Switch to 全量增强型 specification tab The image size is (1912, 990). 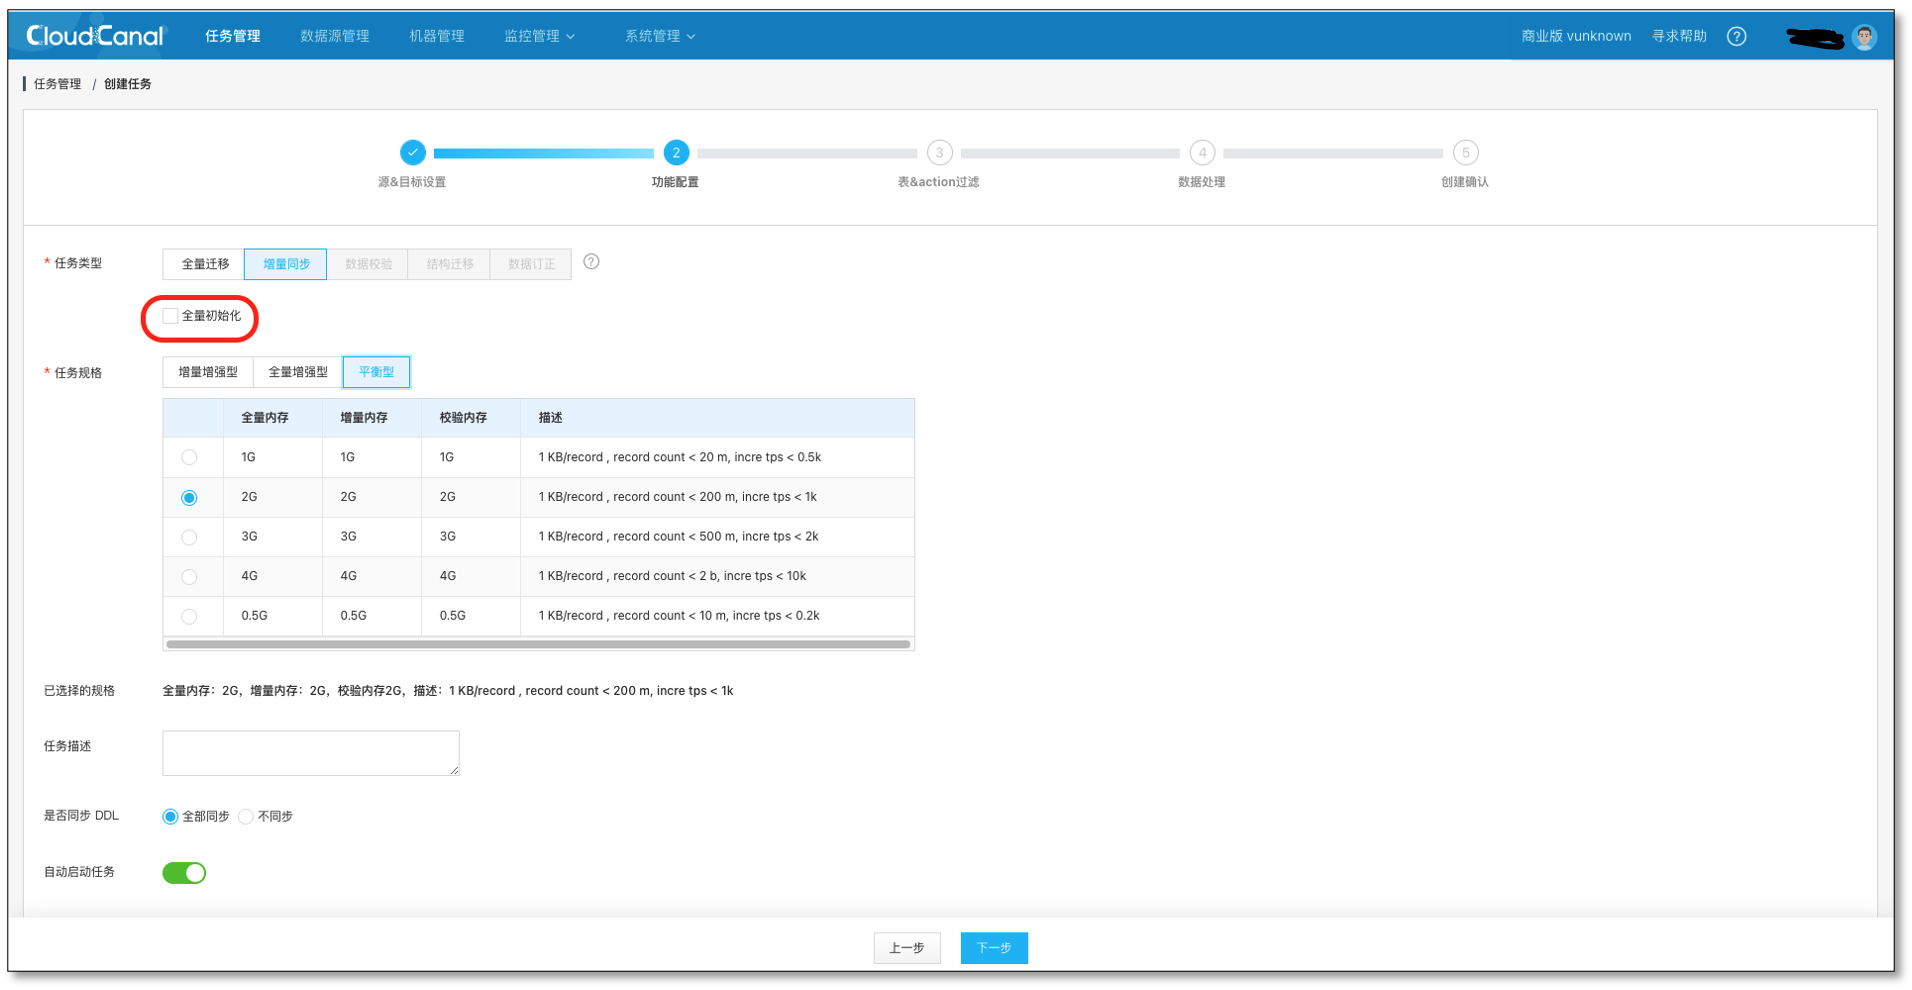(x=298, y=372)
